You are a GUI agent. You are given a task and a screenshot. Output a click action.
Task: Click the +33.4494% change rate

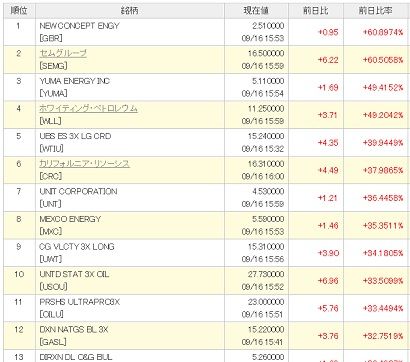pos(383,309)
